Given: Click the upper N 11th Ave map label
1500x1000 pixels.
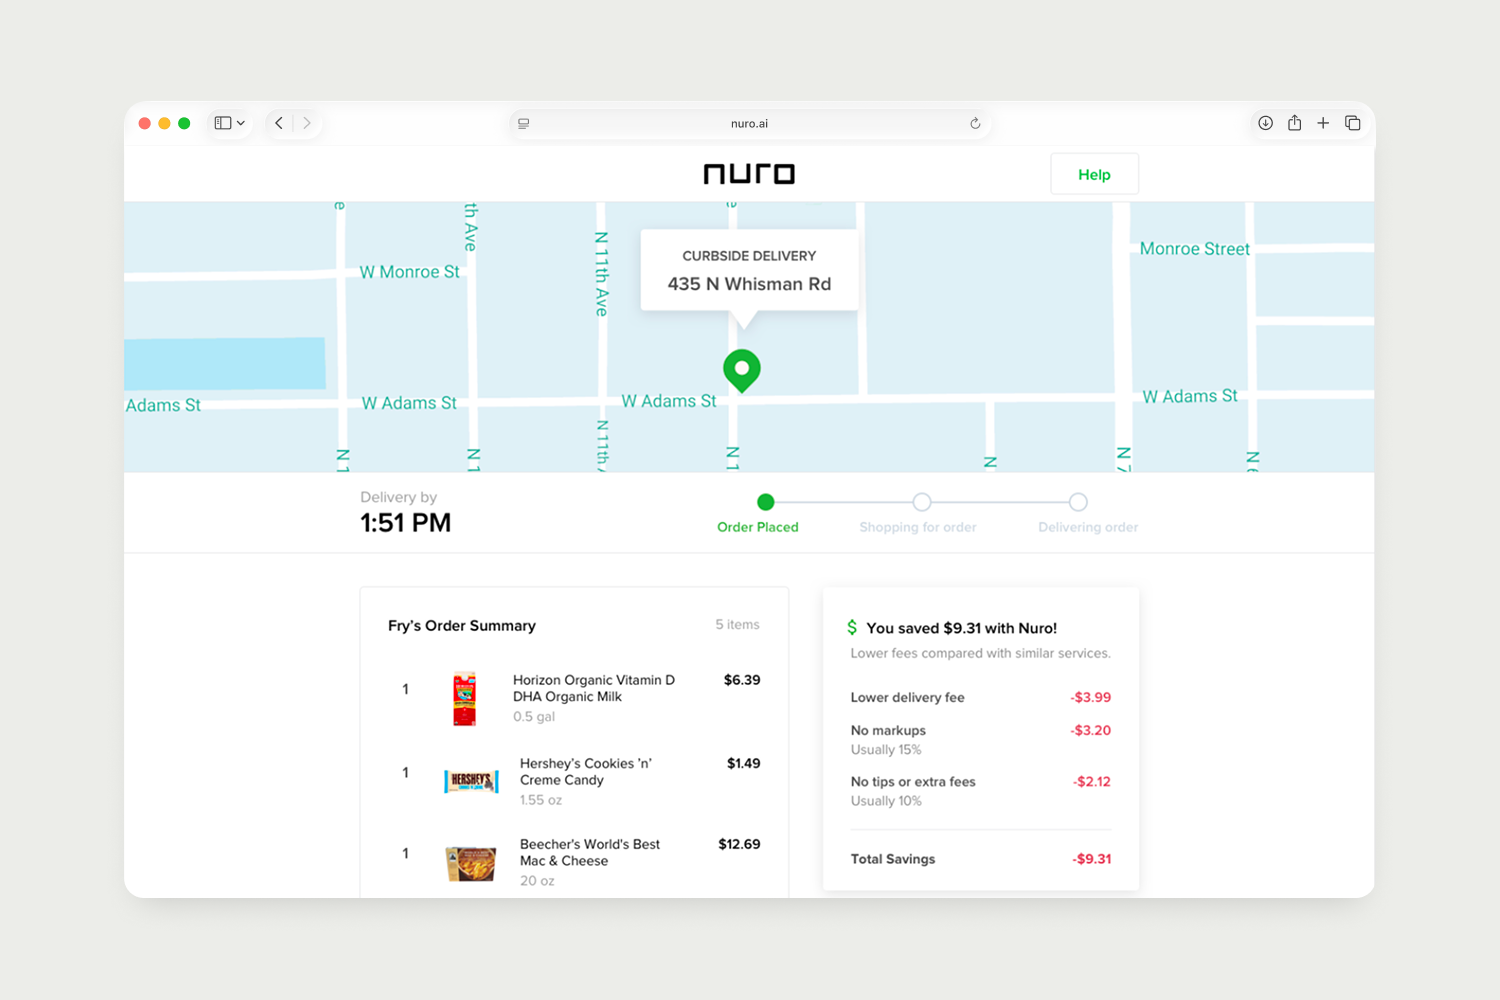Looking at the screenshot, I should click(x=601, y=274).
